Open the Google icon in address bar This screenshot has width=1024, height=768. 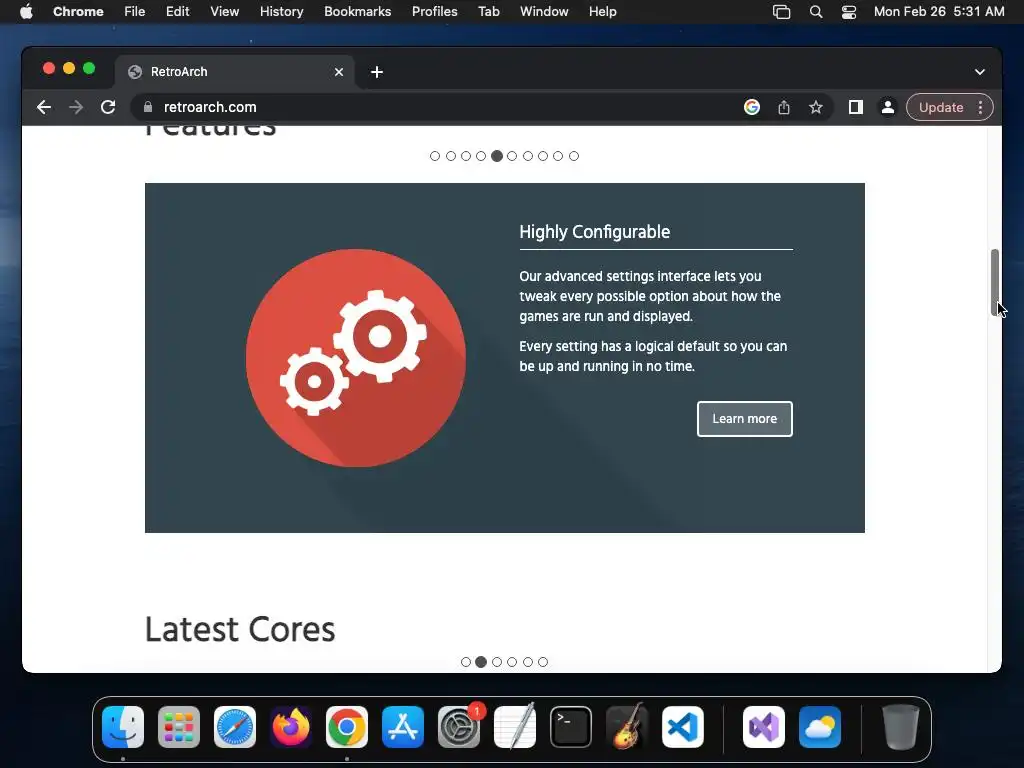752,107
